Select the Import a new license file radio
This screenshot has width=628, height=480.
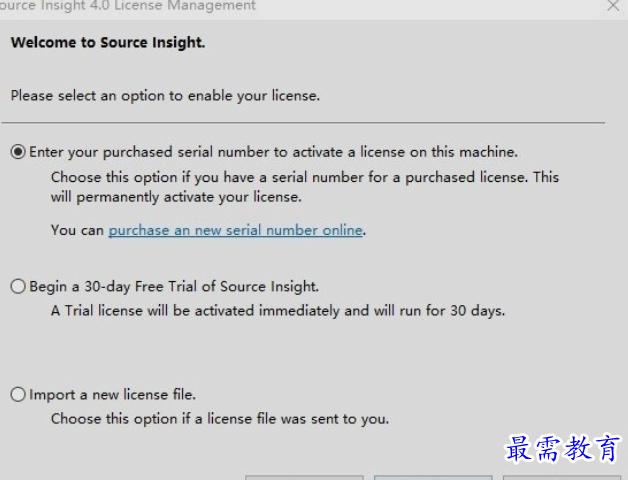pos(18,395)
